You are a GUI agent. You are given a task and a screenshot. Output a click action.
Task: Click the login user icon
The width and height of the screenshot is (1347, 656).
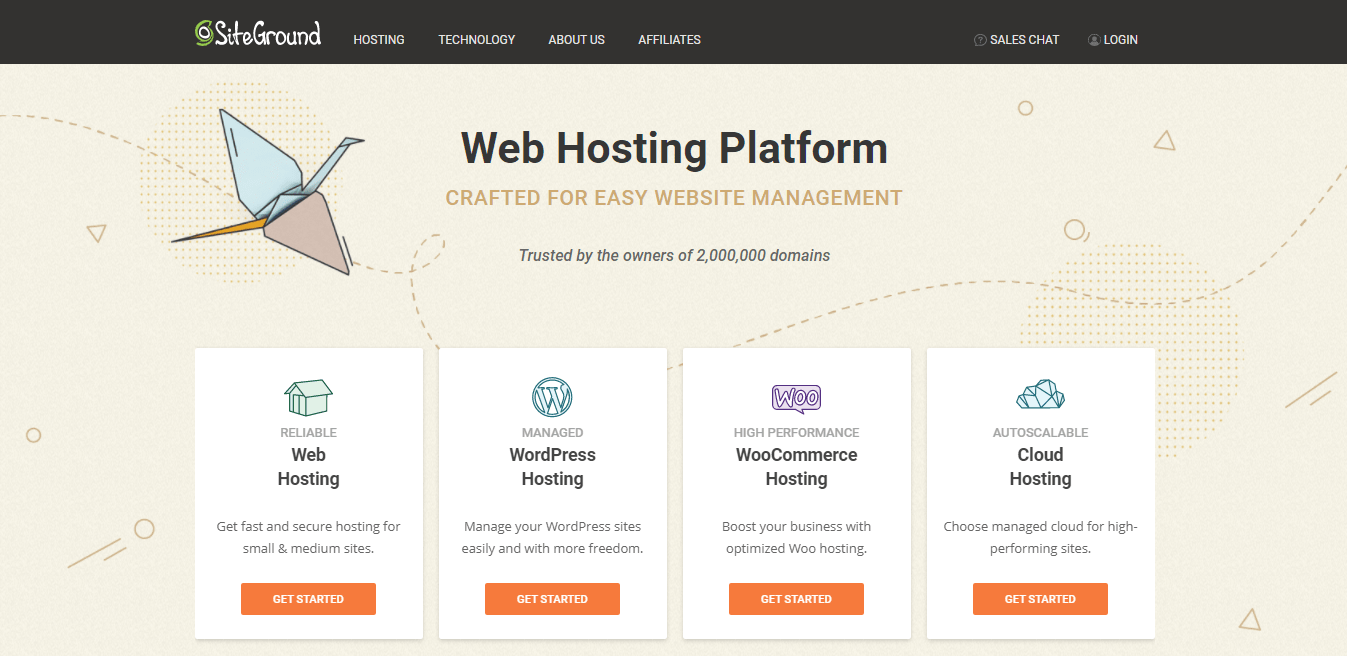(1094, 40)
